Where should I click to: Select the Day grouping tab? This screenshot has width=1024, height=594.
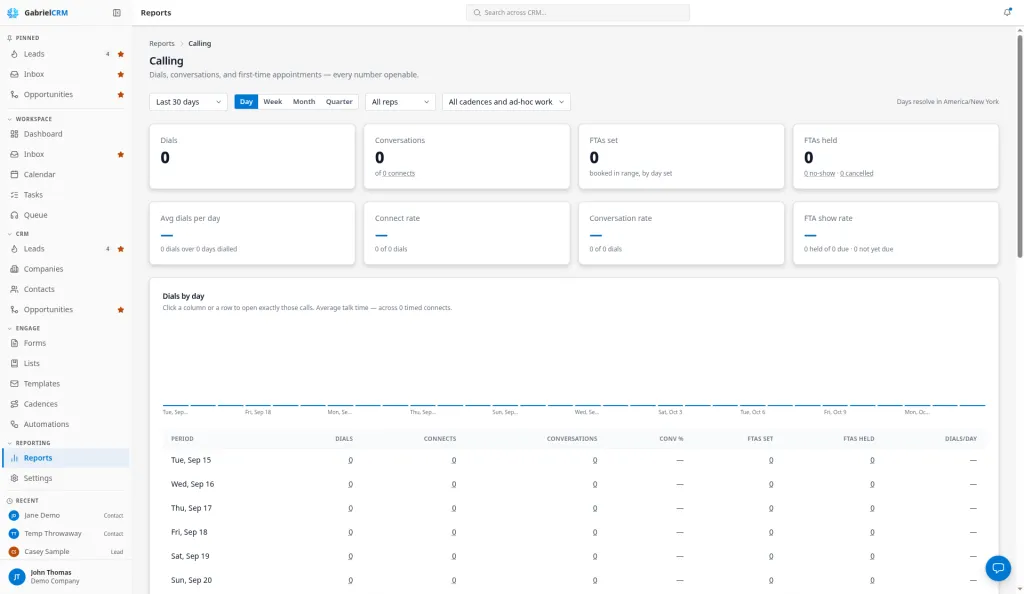point(246,102)
